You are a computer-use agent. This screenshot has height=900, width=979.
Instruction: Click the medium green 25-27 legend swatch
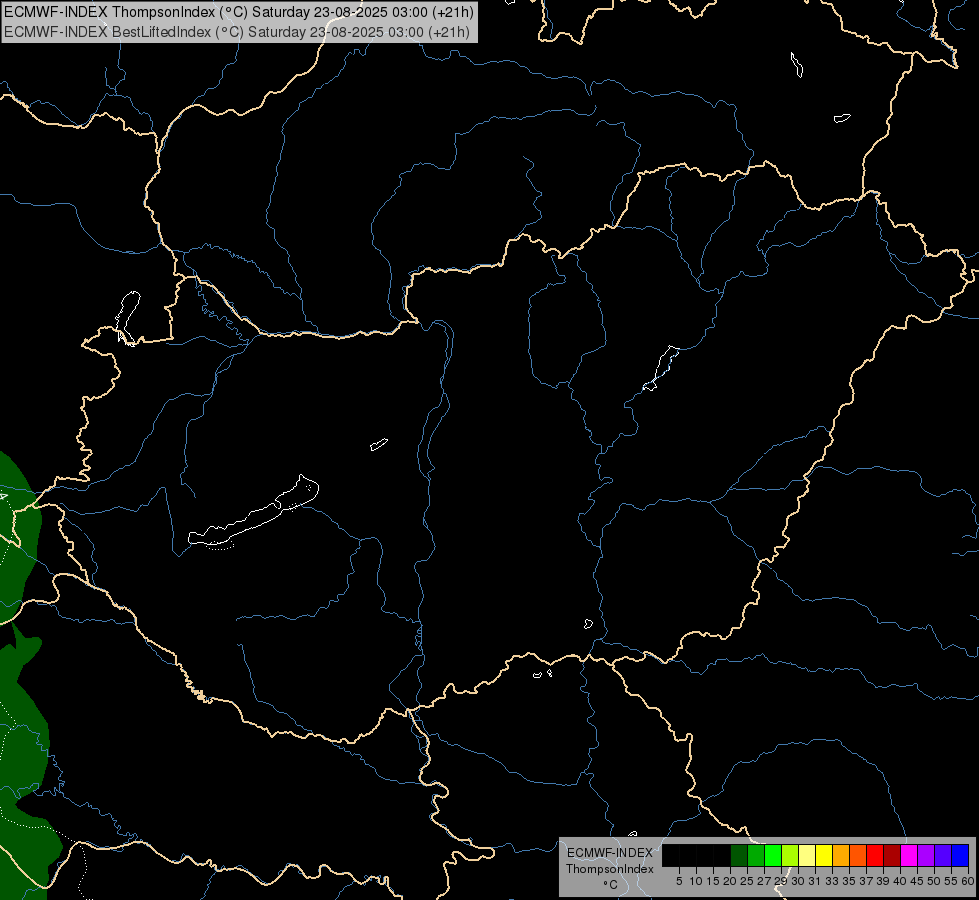click(x=756, y=855)
